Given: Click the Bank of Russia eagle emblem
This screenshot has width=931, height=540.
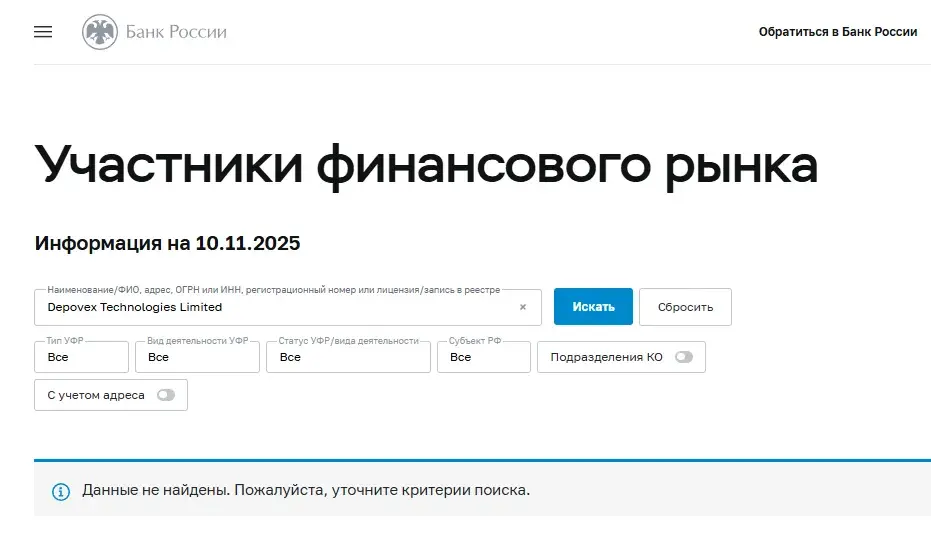Looking at the screenshot, I should pyautogui.click(x=100, y=32).
